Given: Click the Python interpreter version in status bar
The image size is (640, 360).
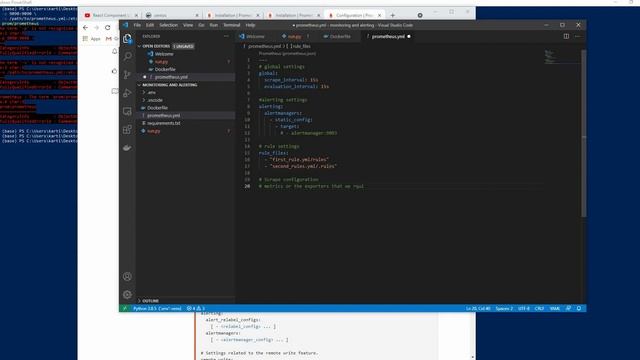Looking at the screenshot, I should [x=157, y=309].
